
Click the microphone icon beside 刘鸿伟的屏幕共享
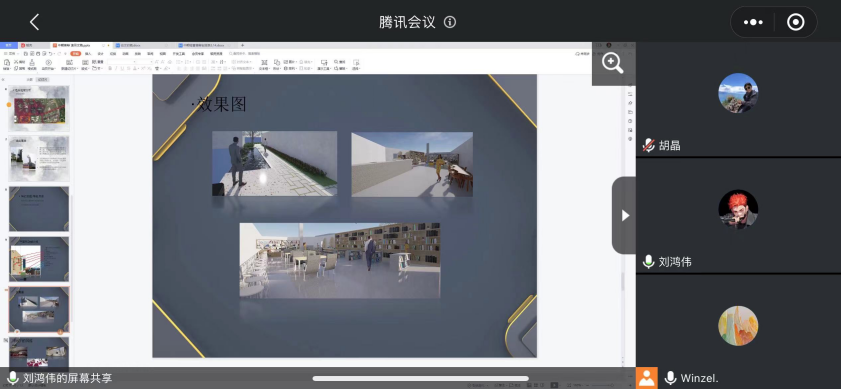pyautogui.click(x=13, y=378)
